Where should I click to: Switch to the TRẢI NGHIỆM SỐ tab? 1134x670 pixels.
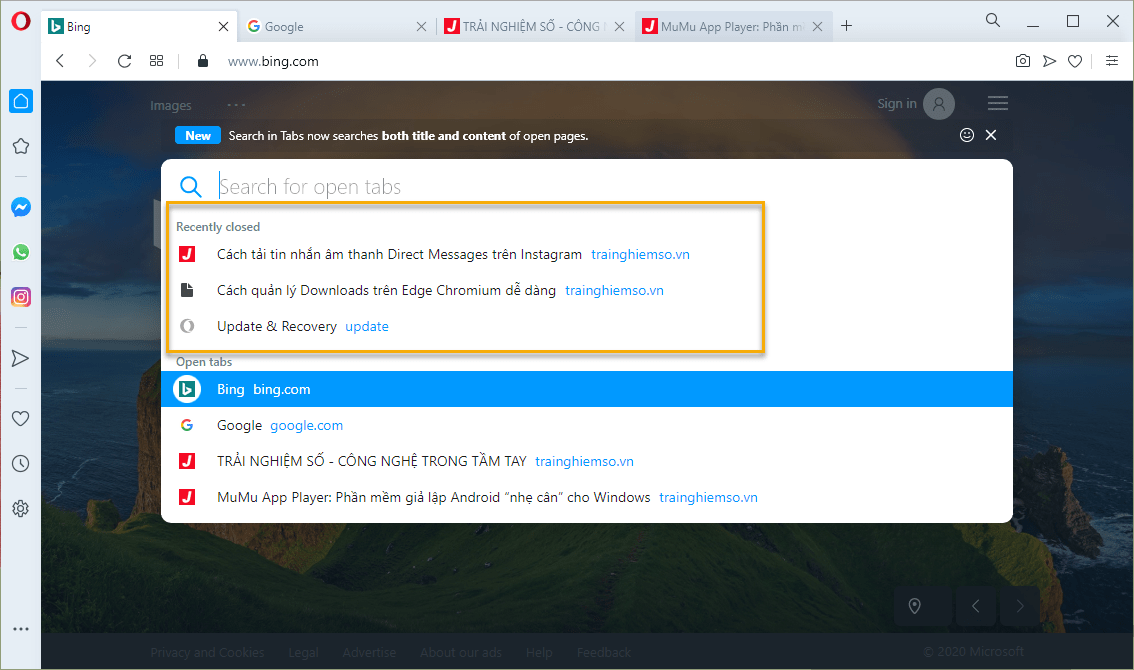[x=534, y=27]
